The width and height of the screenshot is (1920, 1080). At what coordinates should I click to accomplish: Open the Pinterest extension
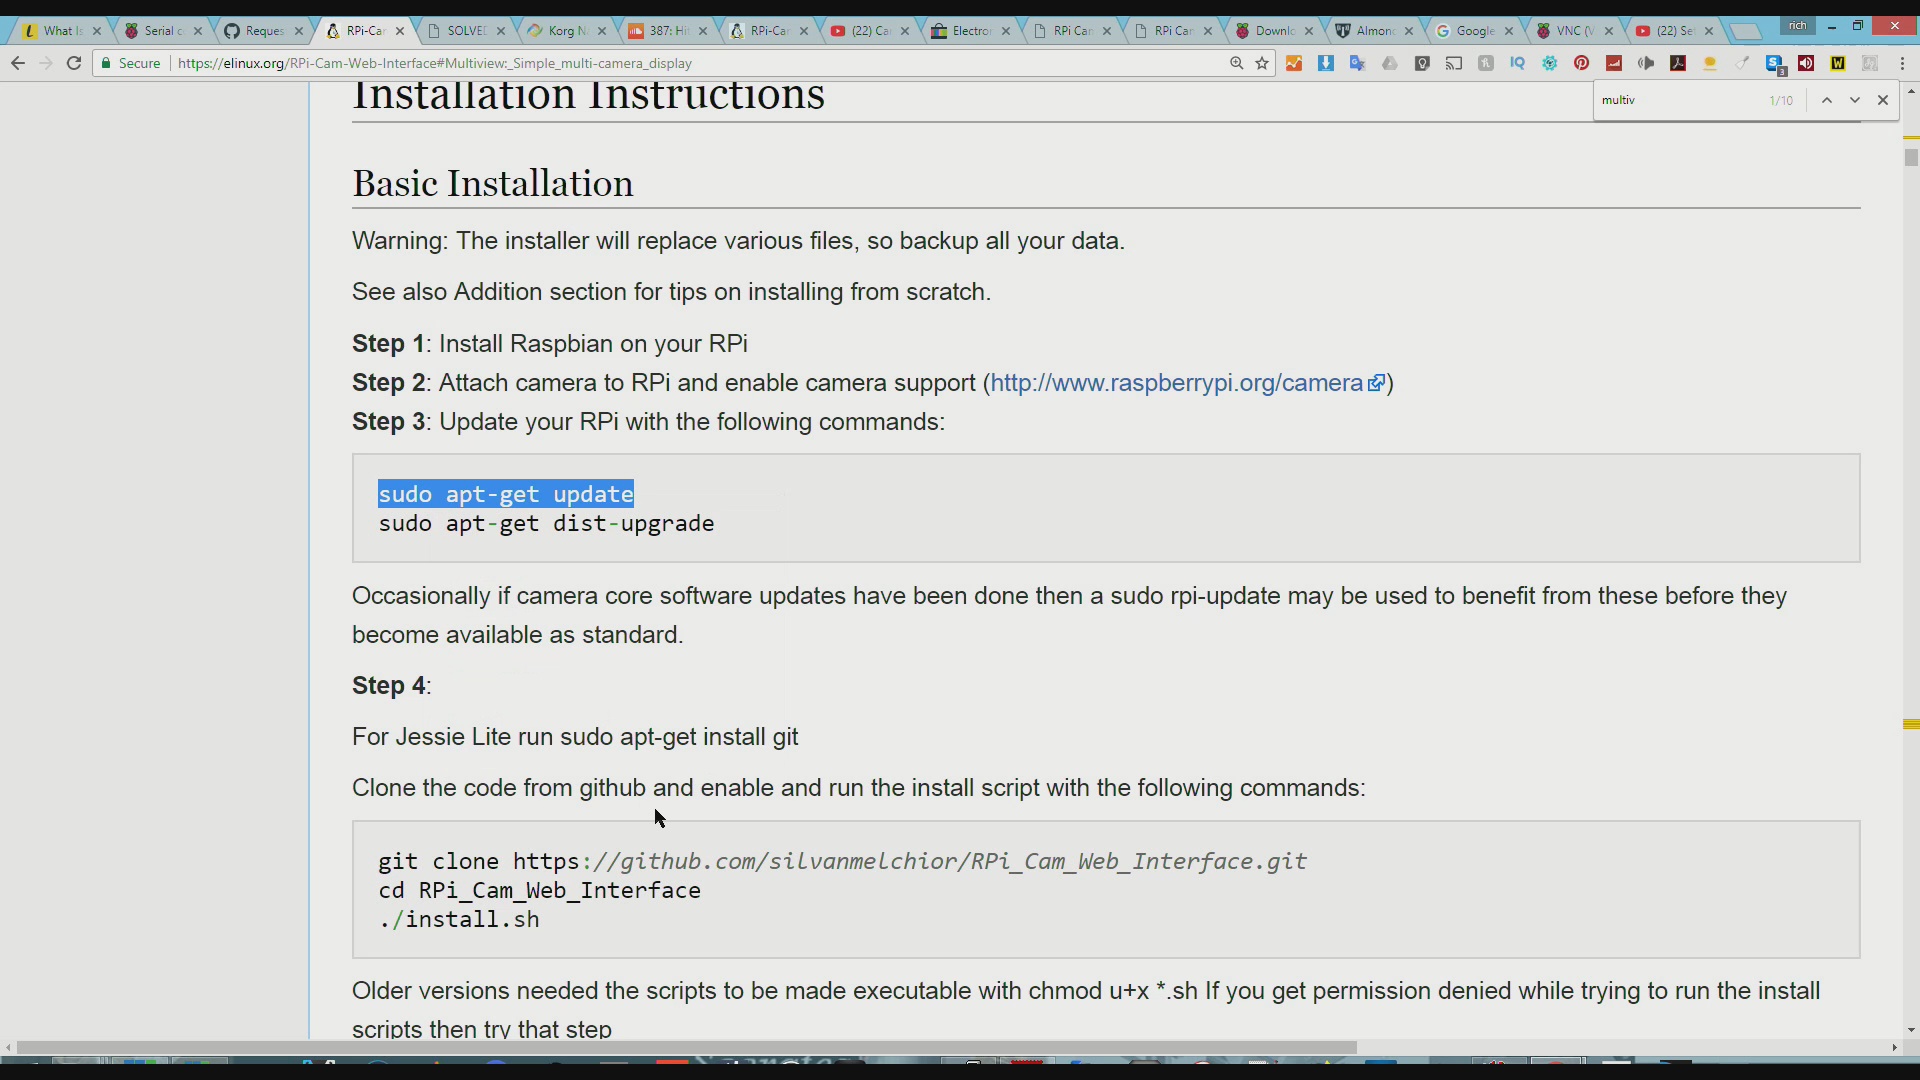tap(1582, 63)
